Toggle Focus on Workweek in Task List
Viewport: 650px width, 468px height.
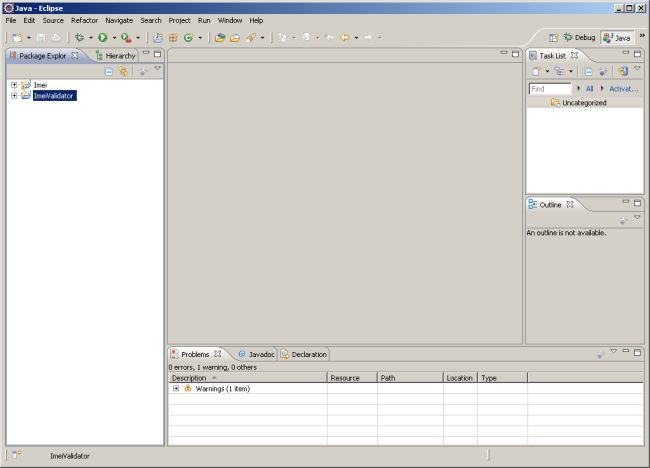click(622, 71)
